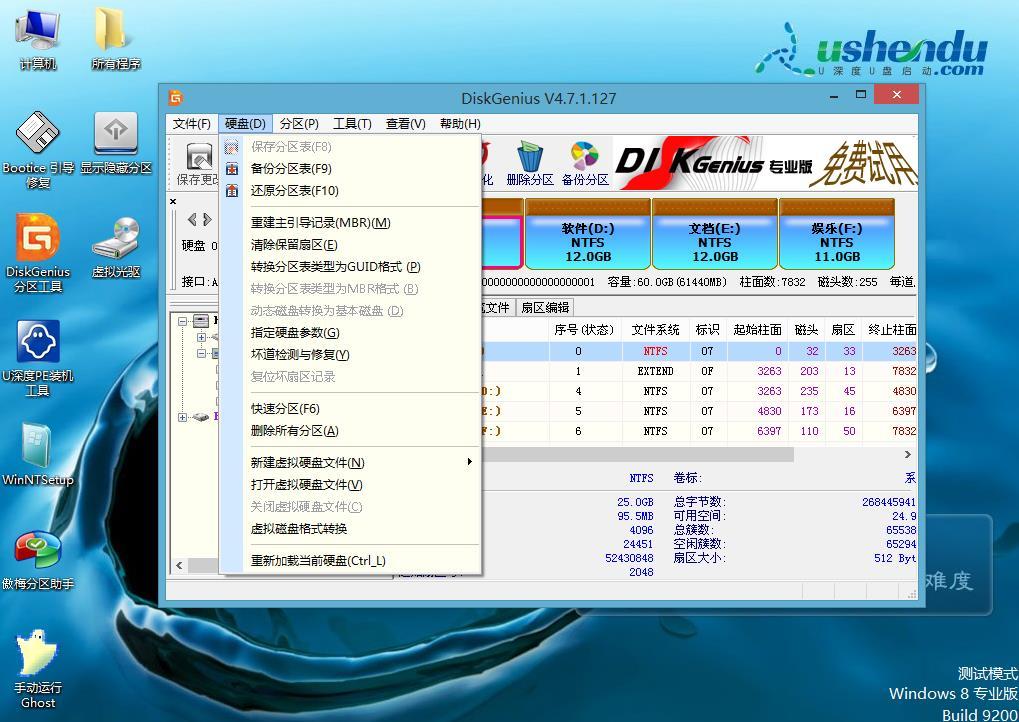The height and width of the screenshot is (722, 1019).
Task: Open the 所有程序 folder icon
Action: pos(116,39)
